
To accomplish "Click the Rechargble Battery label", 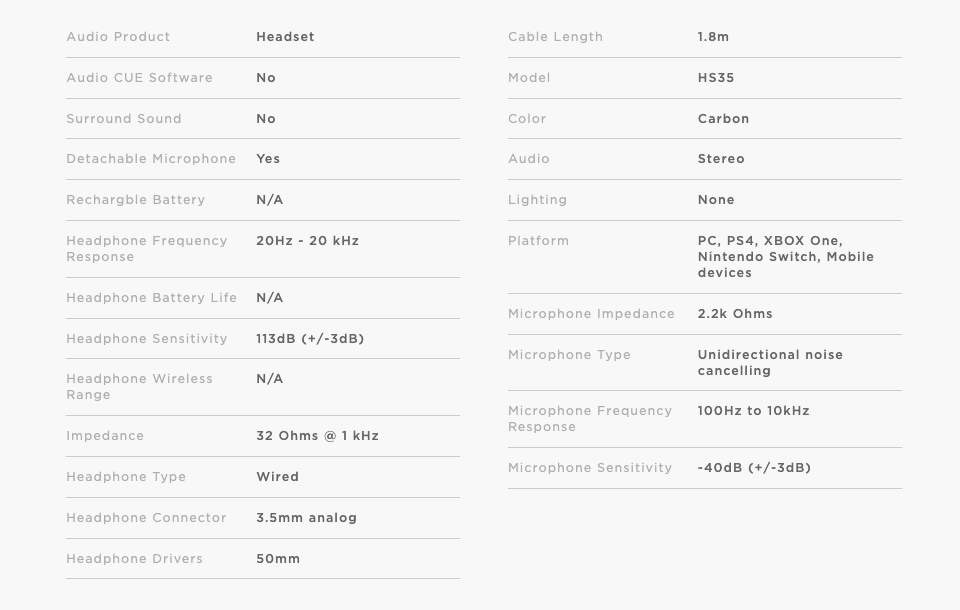I will tap(135, 200).
